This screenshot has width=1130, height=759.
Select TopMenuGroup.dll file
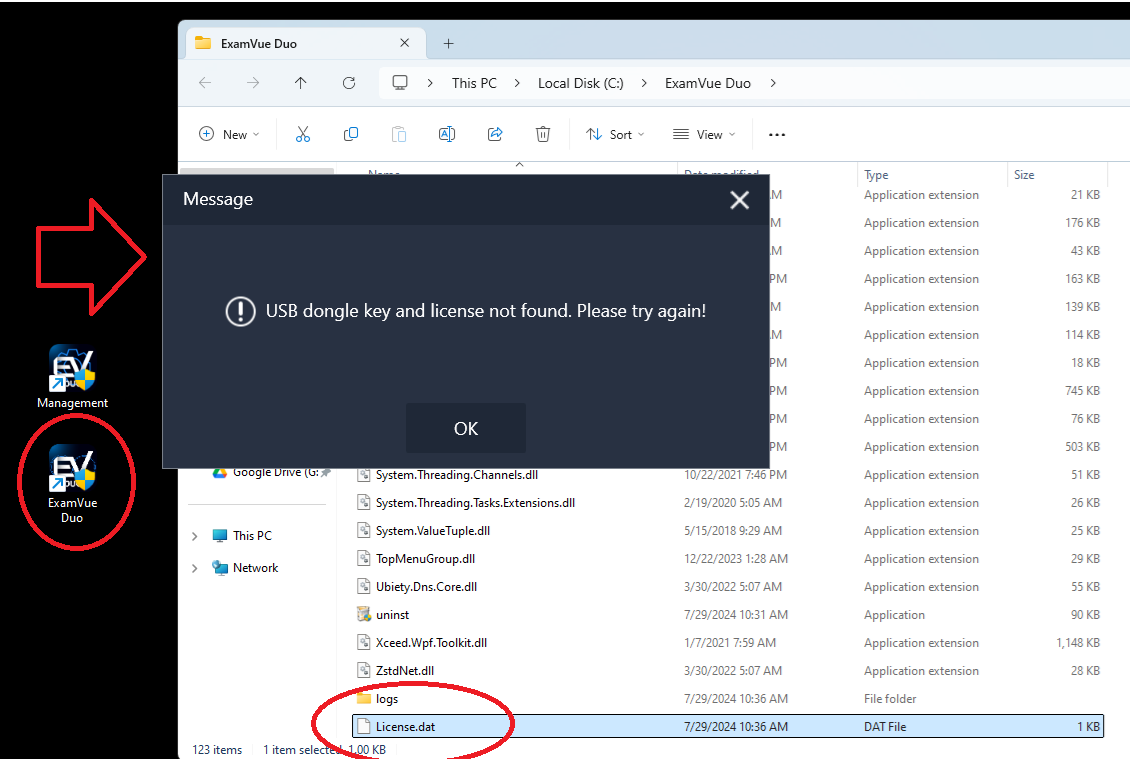[728, 559]
